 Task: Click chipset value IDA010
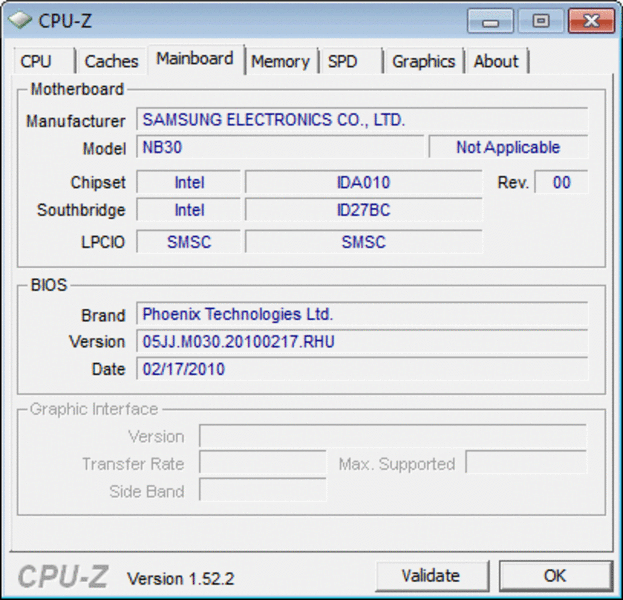point(364,182)
